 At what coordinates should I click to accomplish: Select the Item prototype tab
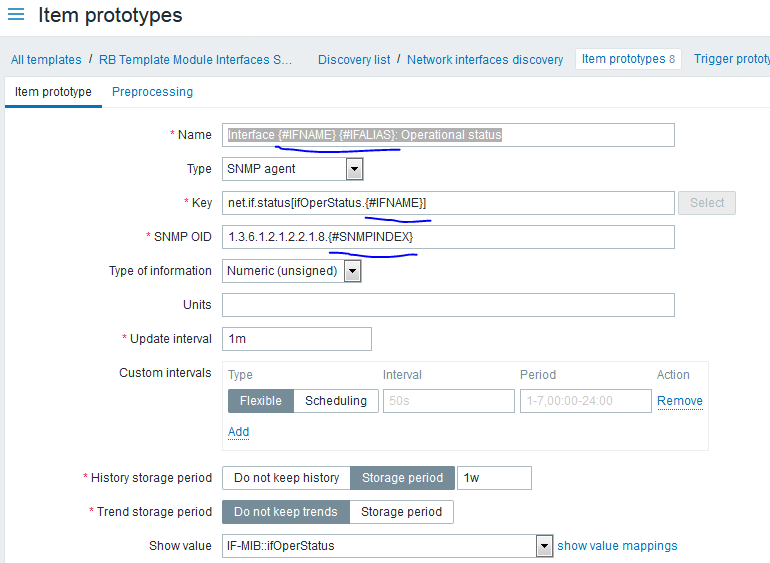53,92
